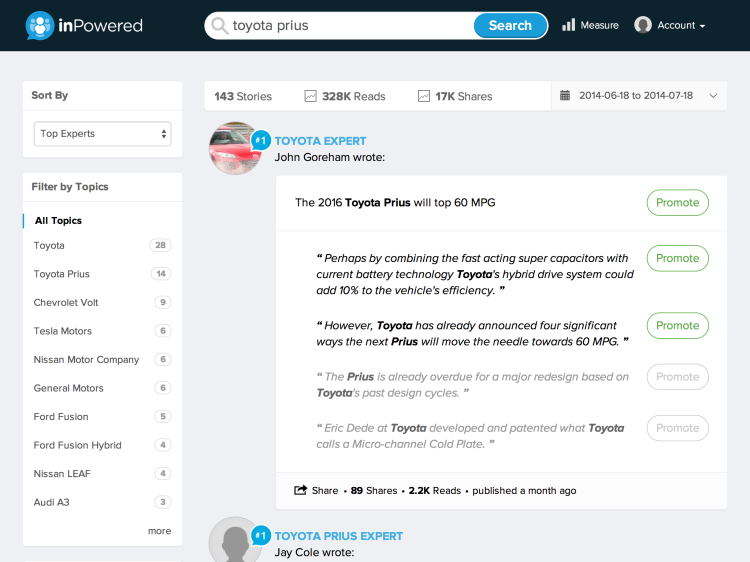Open John Goreham's red car avatar
This screenshot has height=562, width=750.
tap(234, 148)
